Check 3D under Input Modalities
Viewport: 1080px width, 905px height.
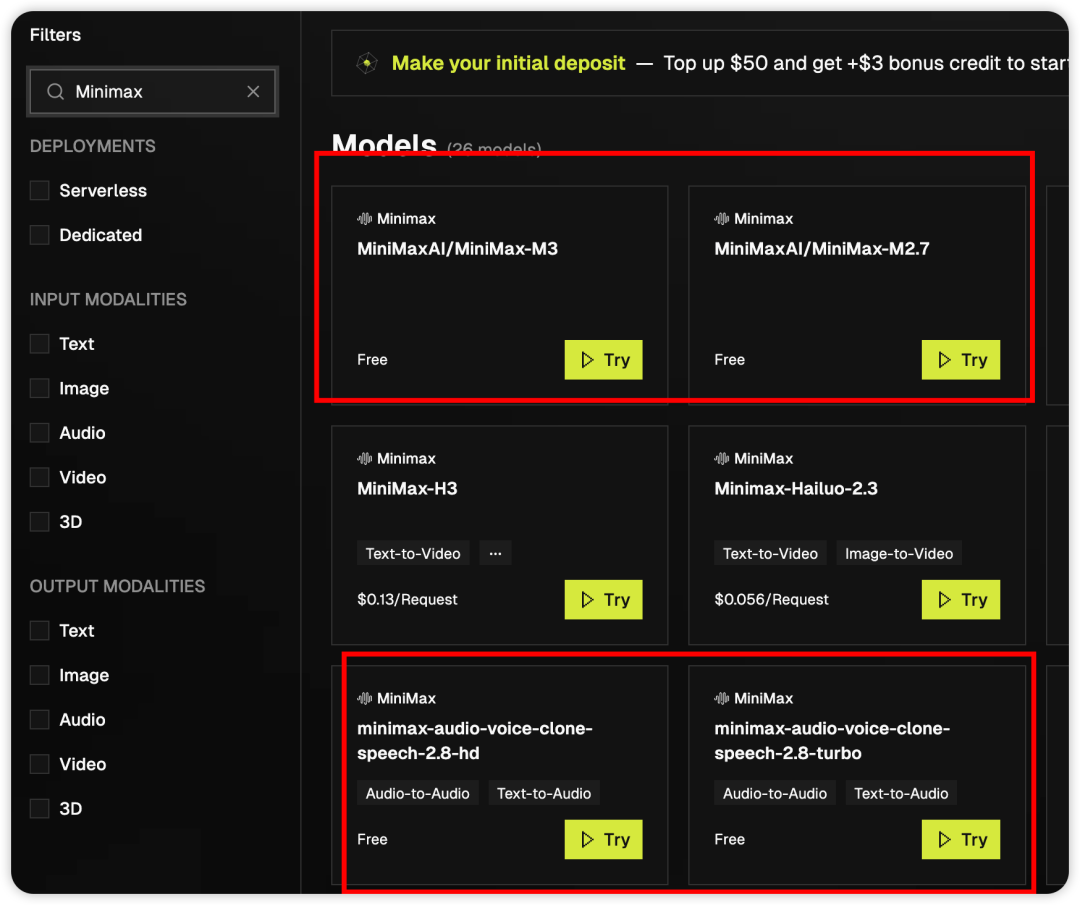(39, 521)
